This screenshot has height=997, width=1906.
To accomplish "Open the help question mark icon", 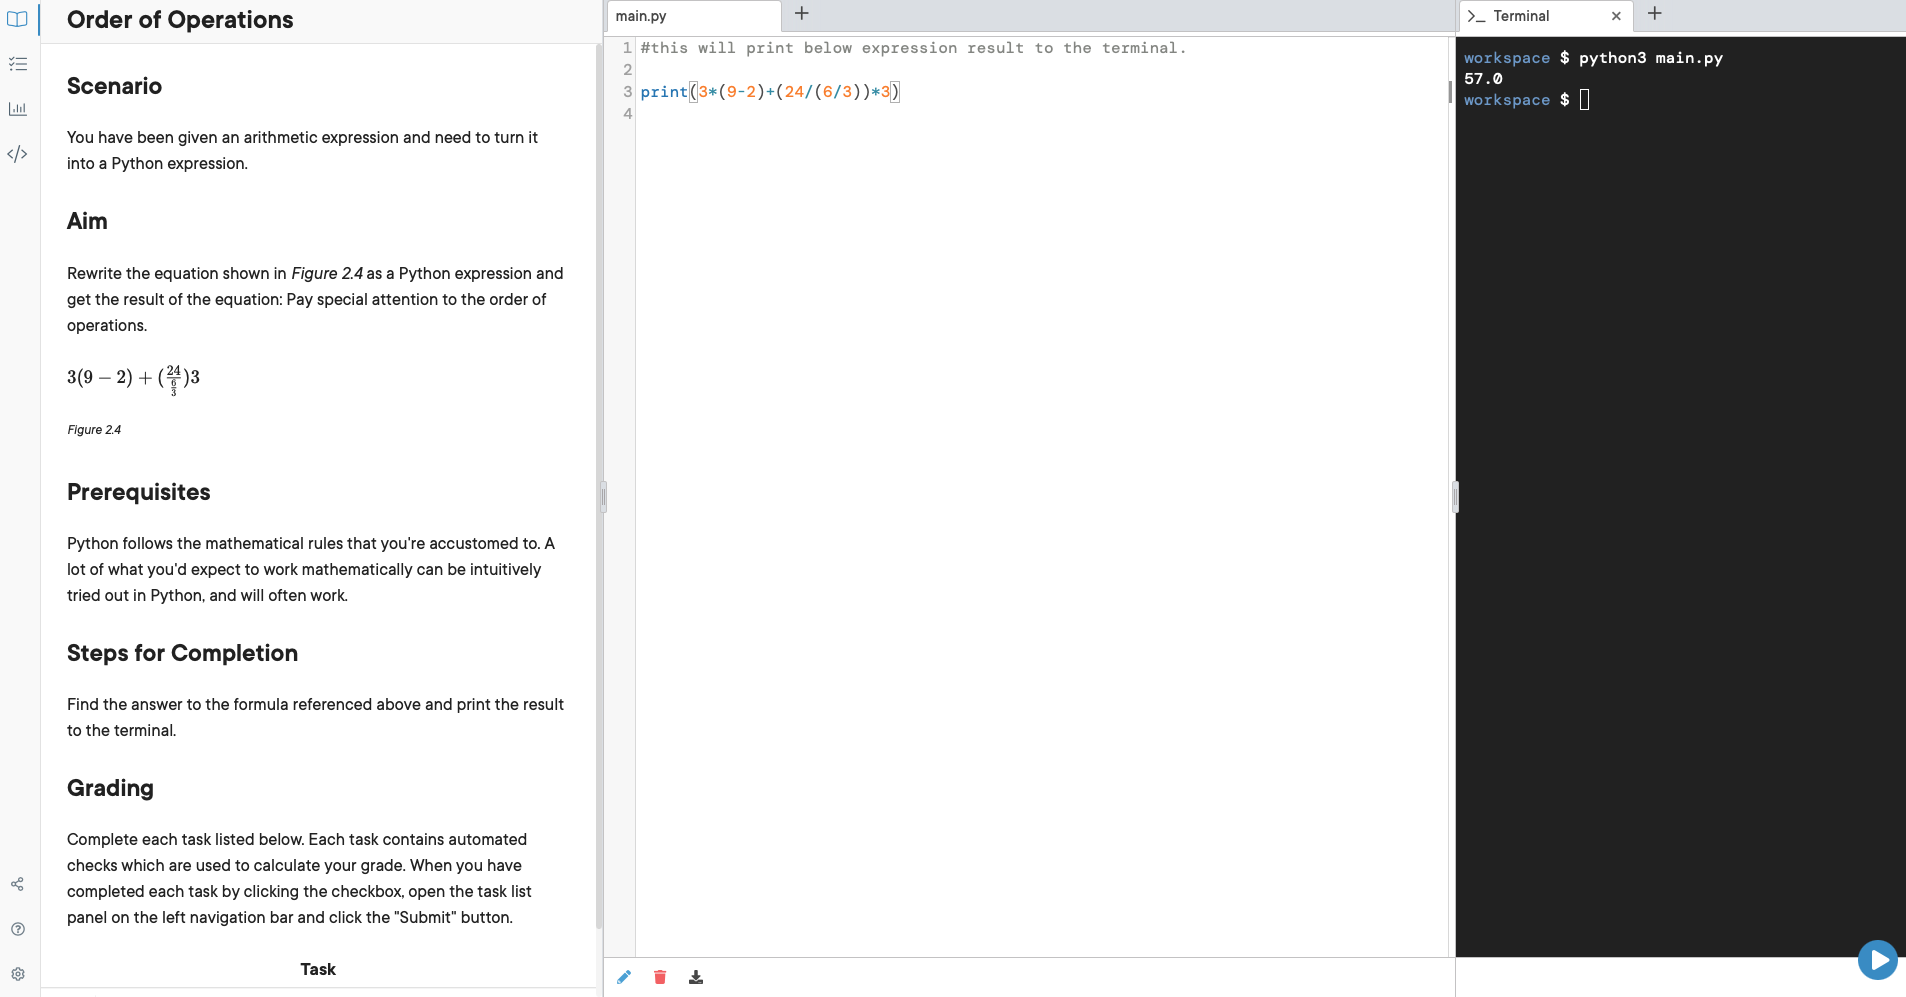I will click(x=17, y=929).
